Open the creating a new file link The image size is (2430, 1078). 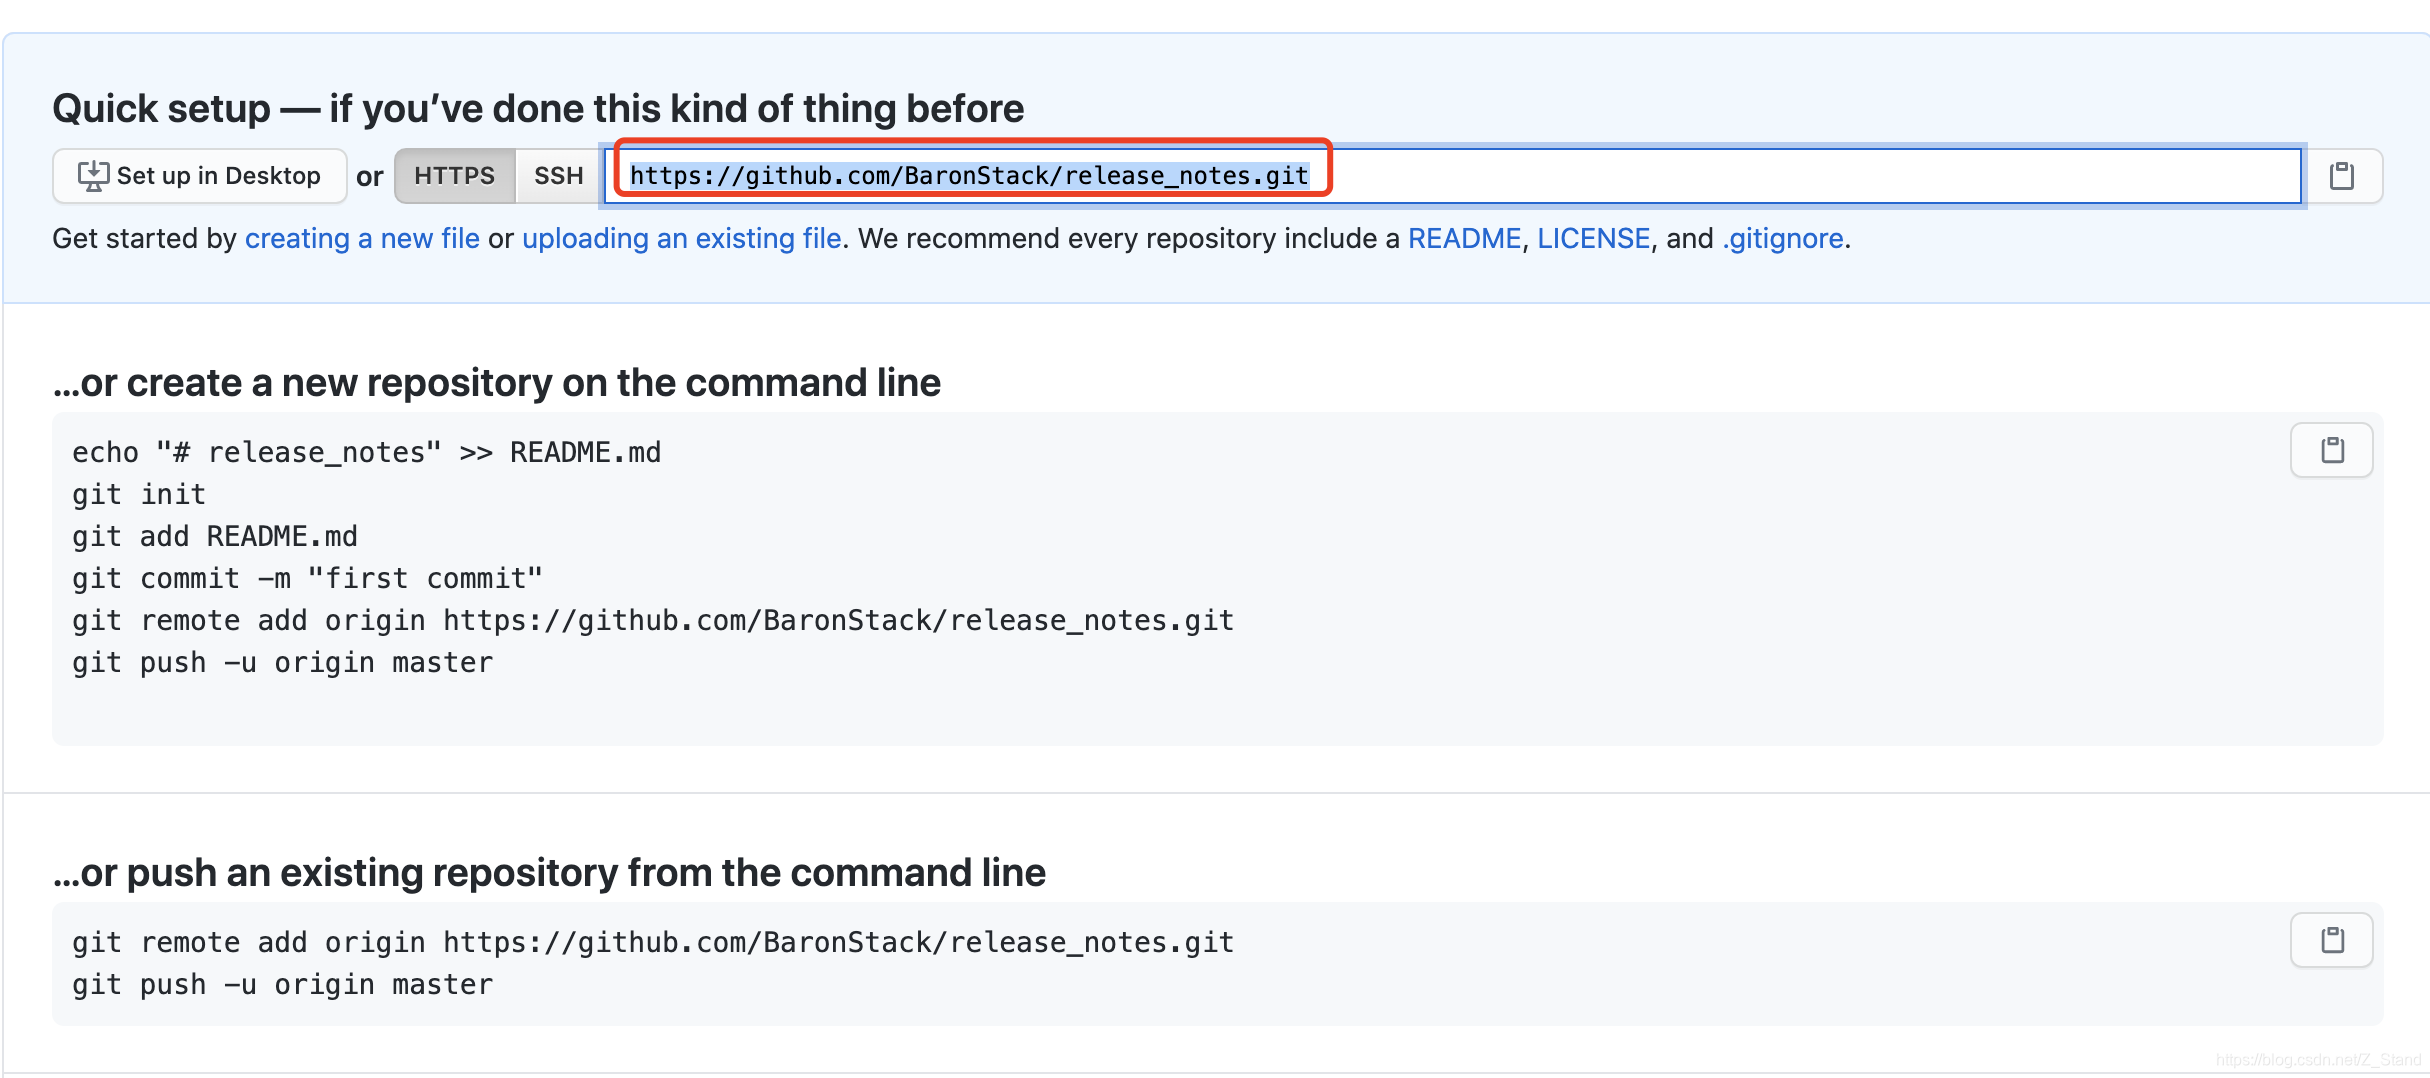[x=364, y=238]
